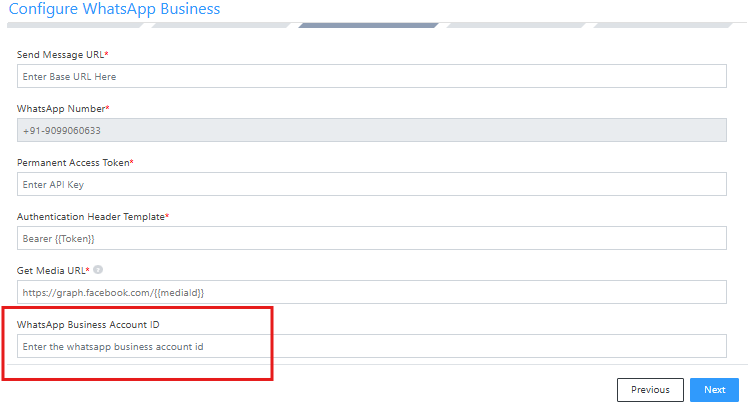Click the Permanent Access Token label
This screenshot has height=416, width=748.
pos(74,162)
